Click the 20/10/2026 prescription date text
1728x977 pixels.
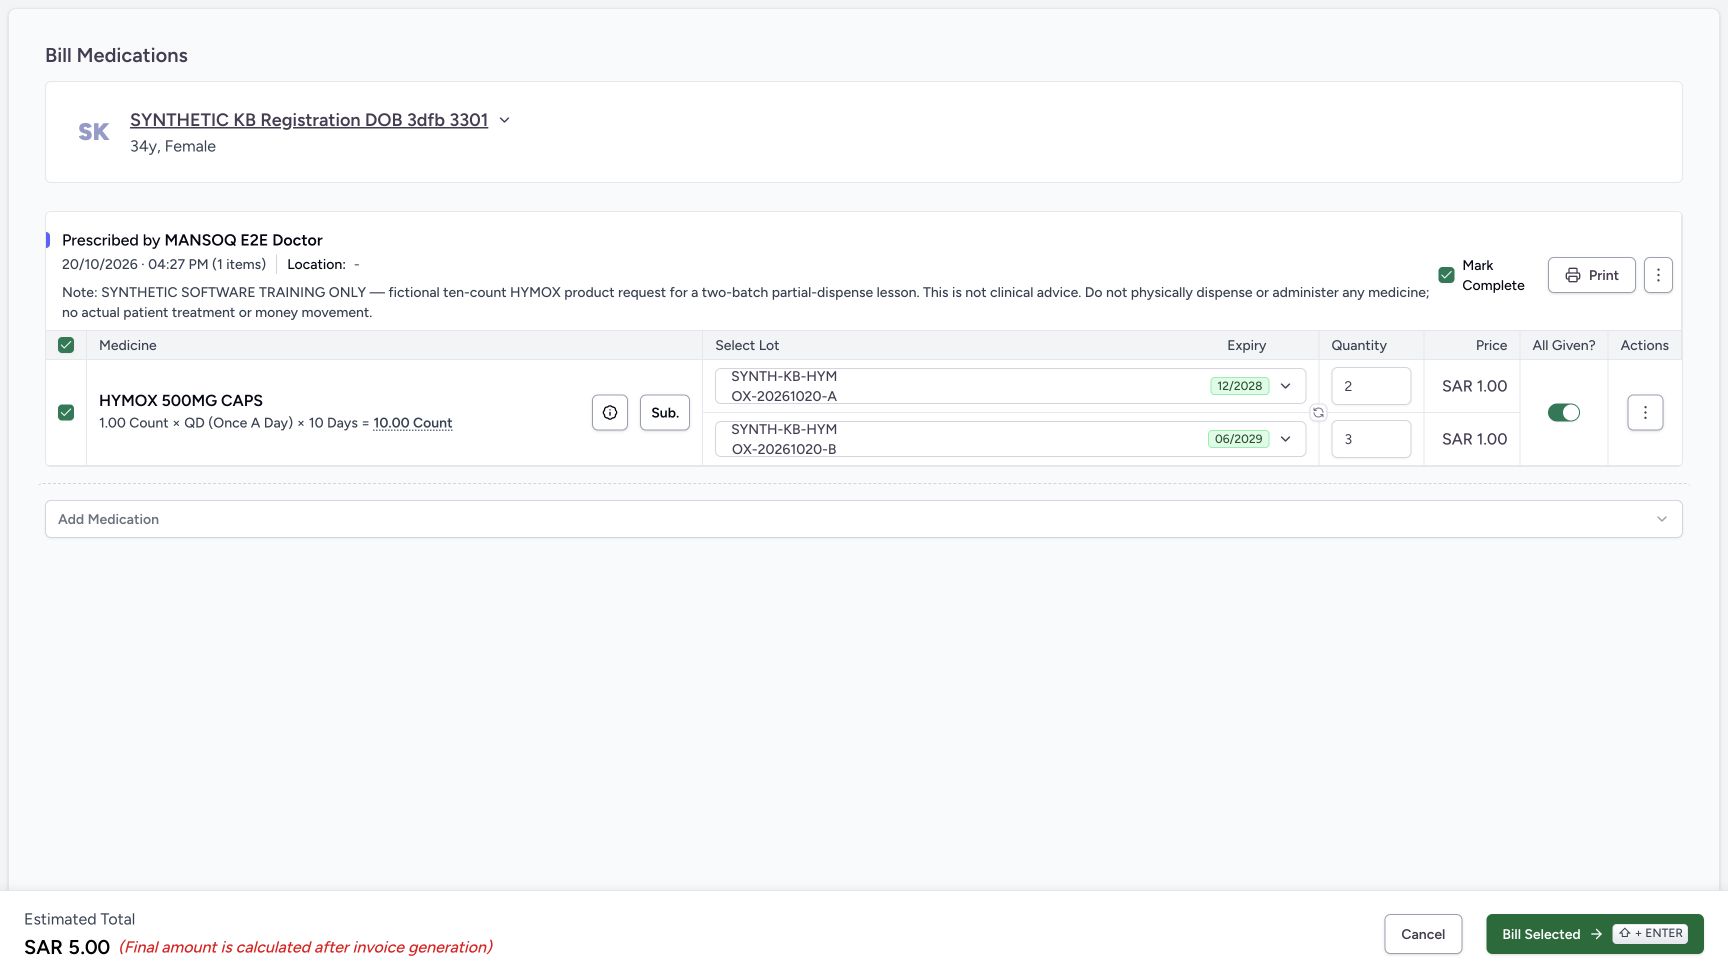coord(164,264)
